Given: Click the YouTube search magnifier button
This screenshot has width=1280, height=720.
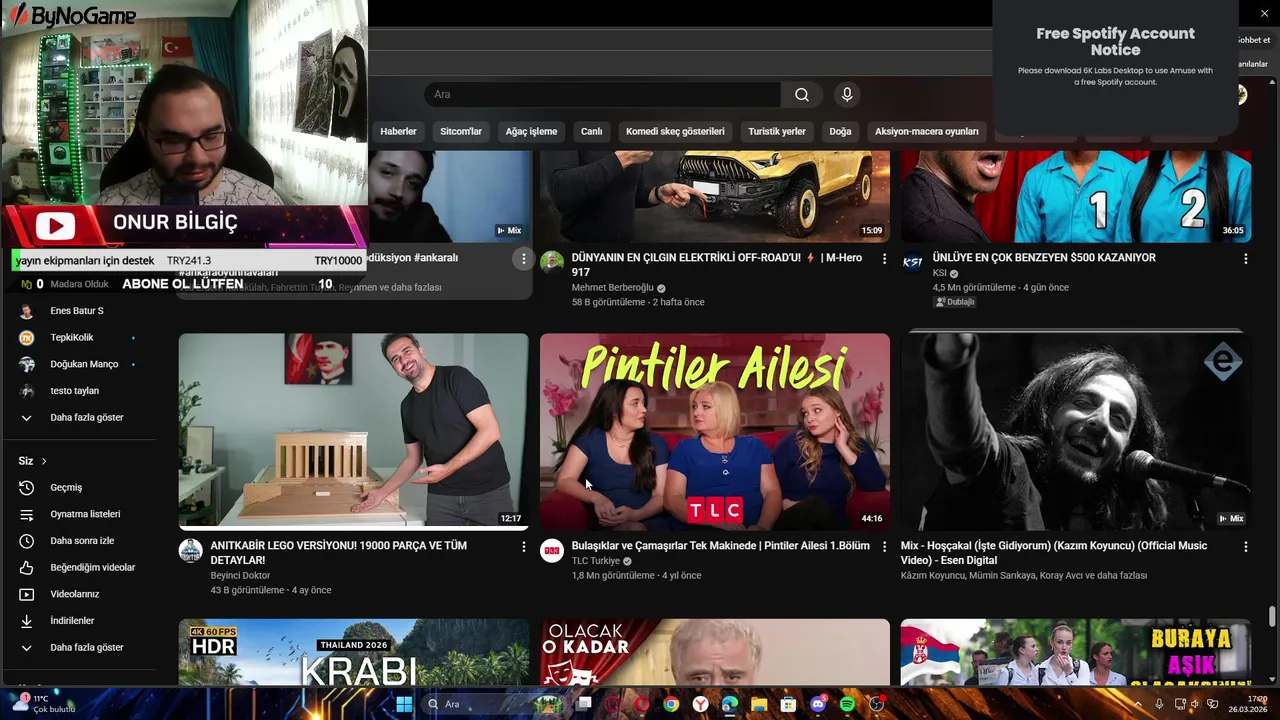Looking at the screenshot, I should click(802, 95).
